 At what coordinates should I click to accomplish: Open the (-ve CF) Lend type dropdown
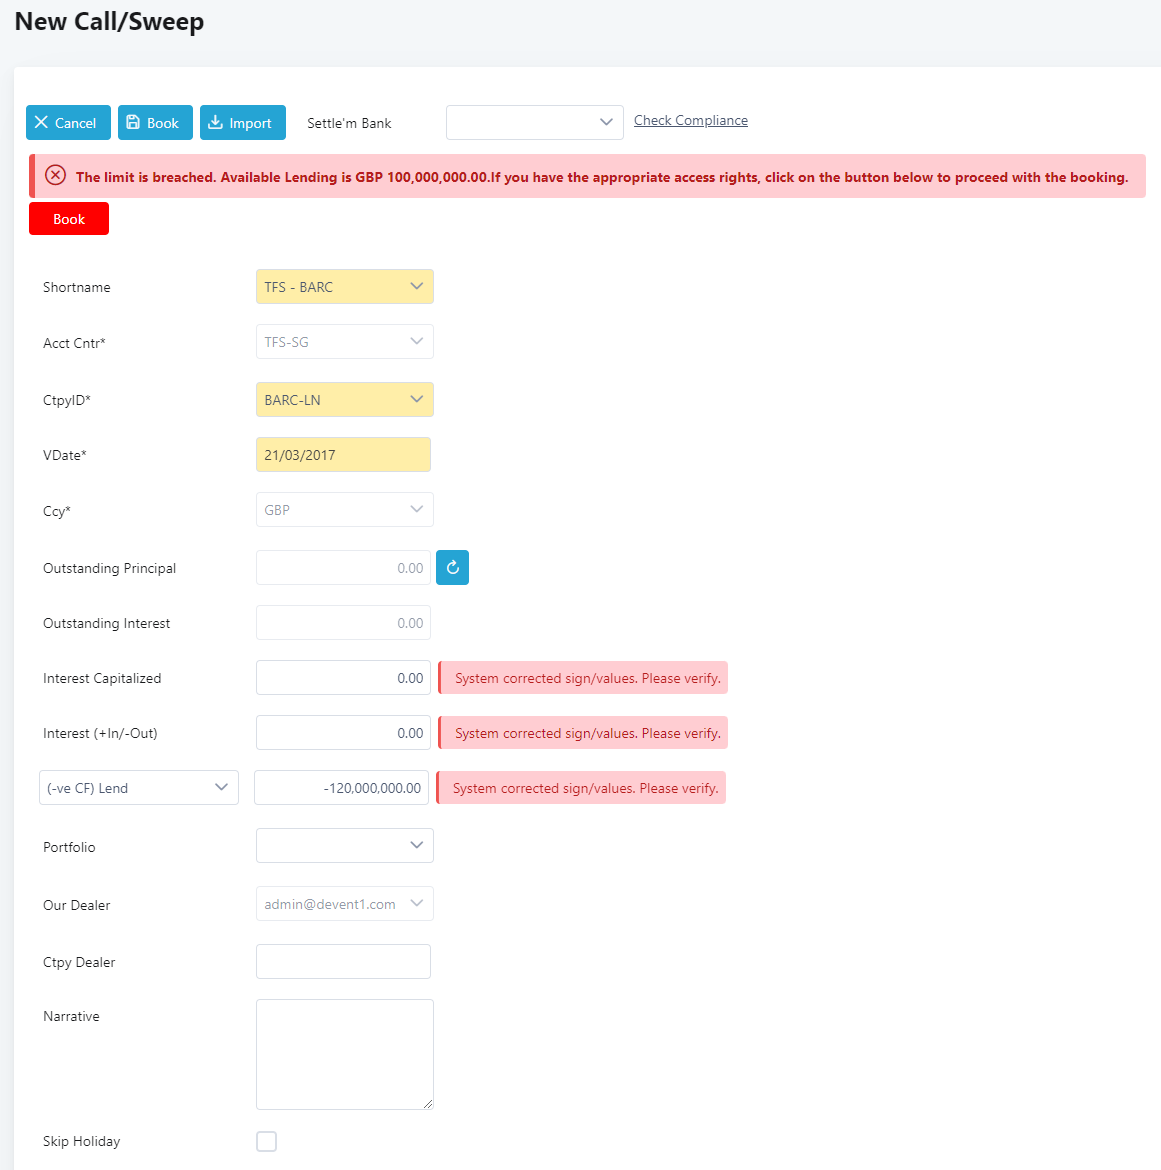(138, 788)
